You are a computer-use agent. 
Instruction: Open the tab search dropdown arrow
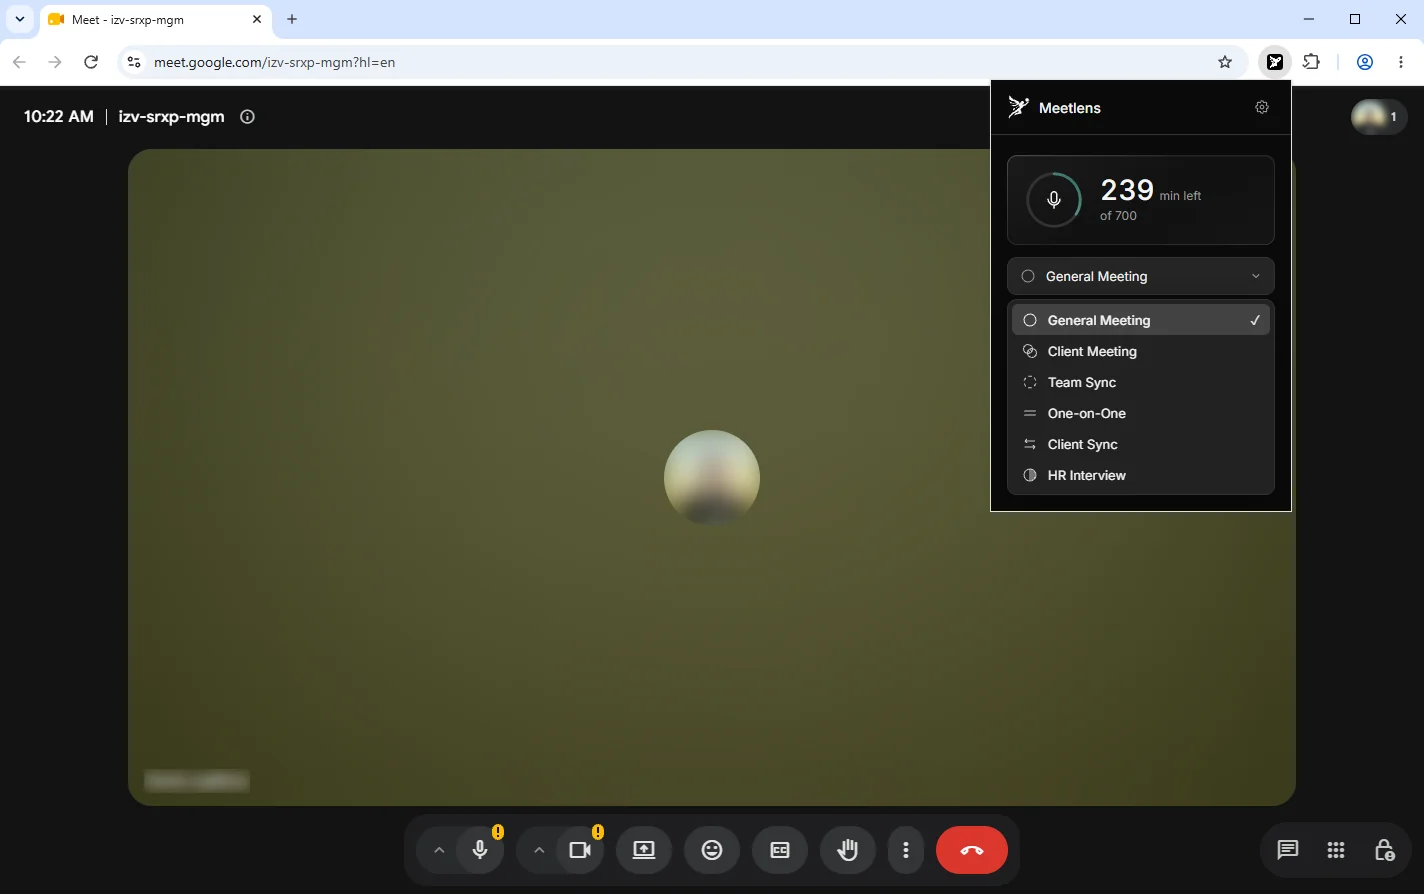tap(19, 19)
